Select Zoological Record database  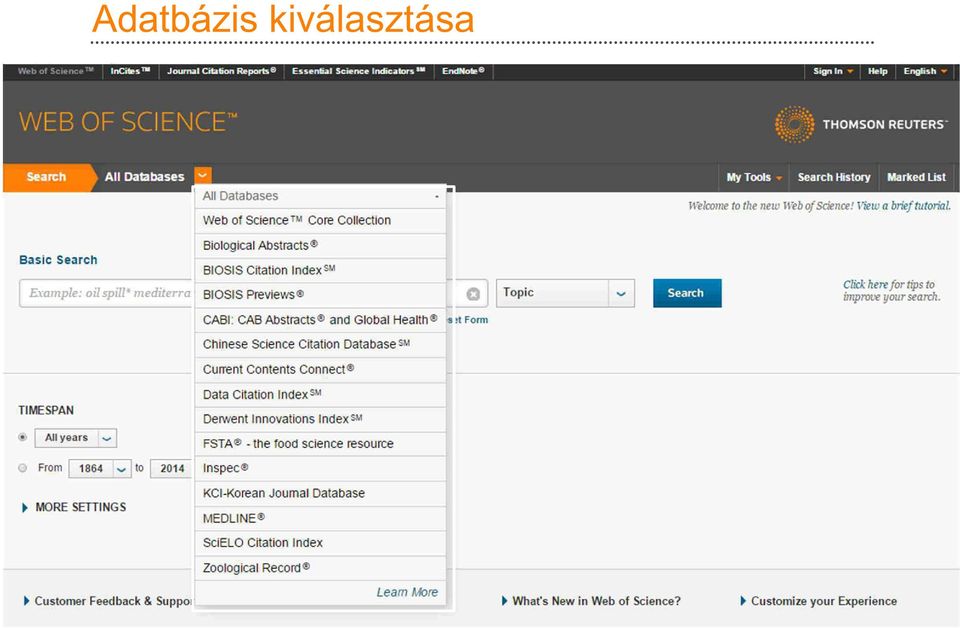pos(320,568)
